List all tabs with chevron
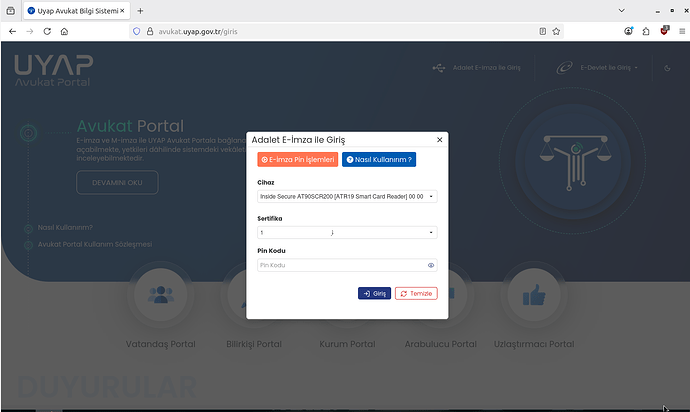Image resolution: width=690 pixels, height=412 pixels. tap(621, 11)
